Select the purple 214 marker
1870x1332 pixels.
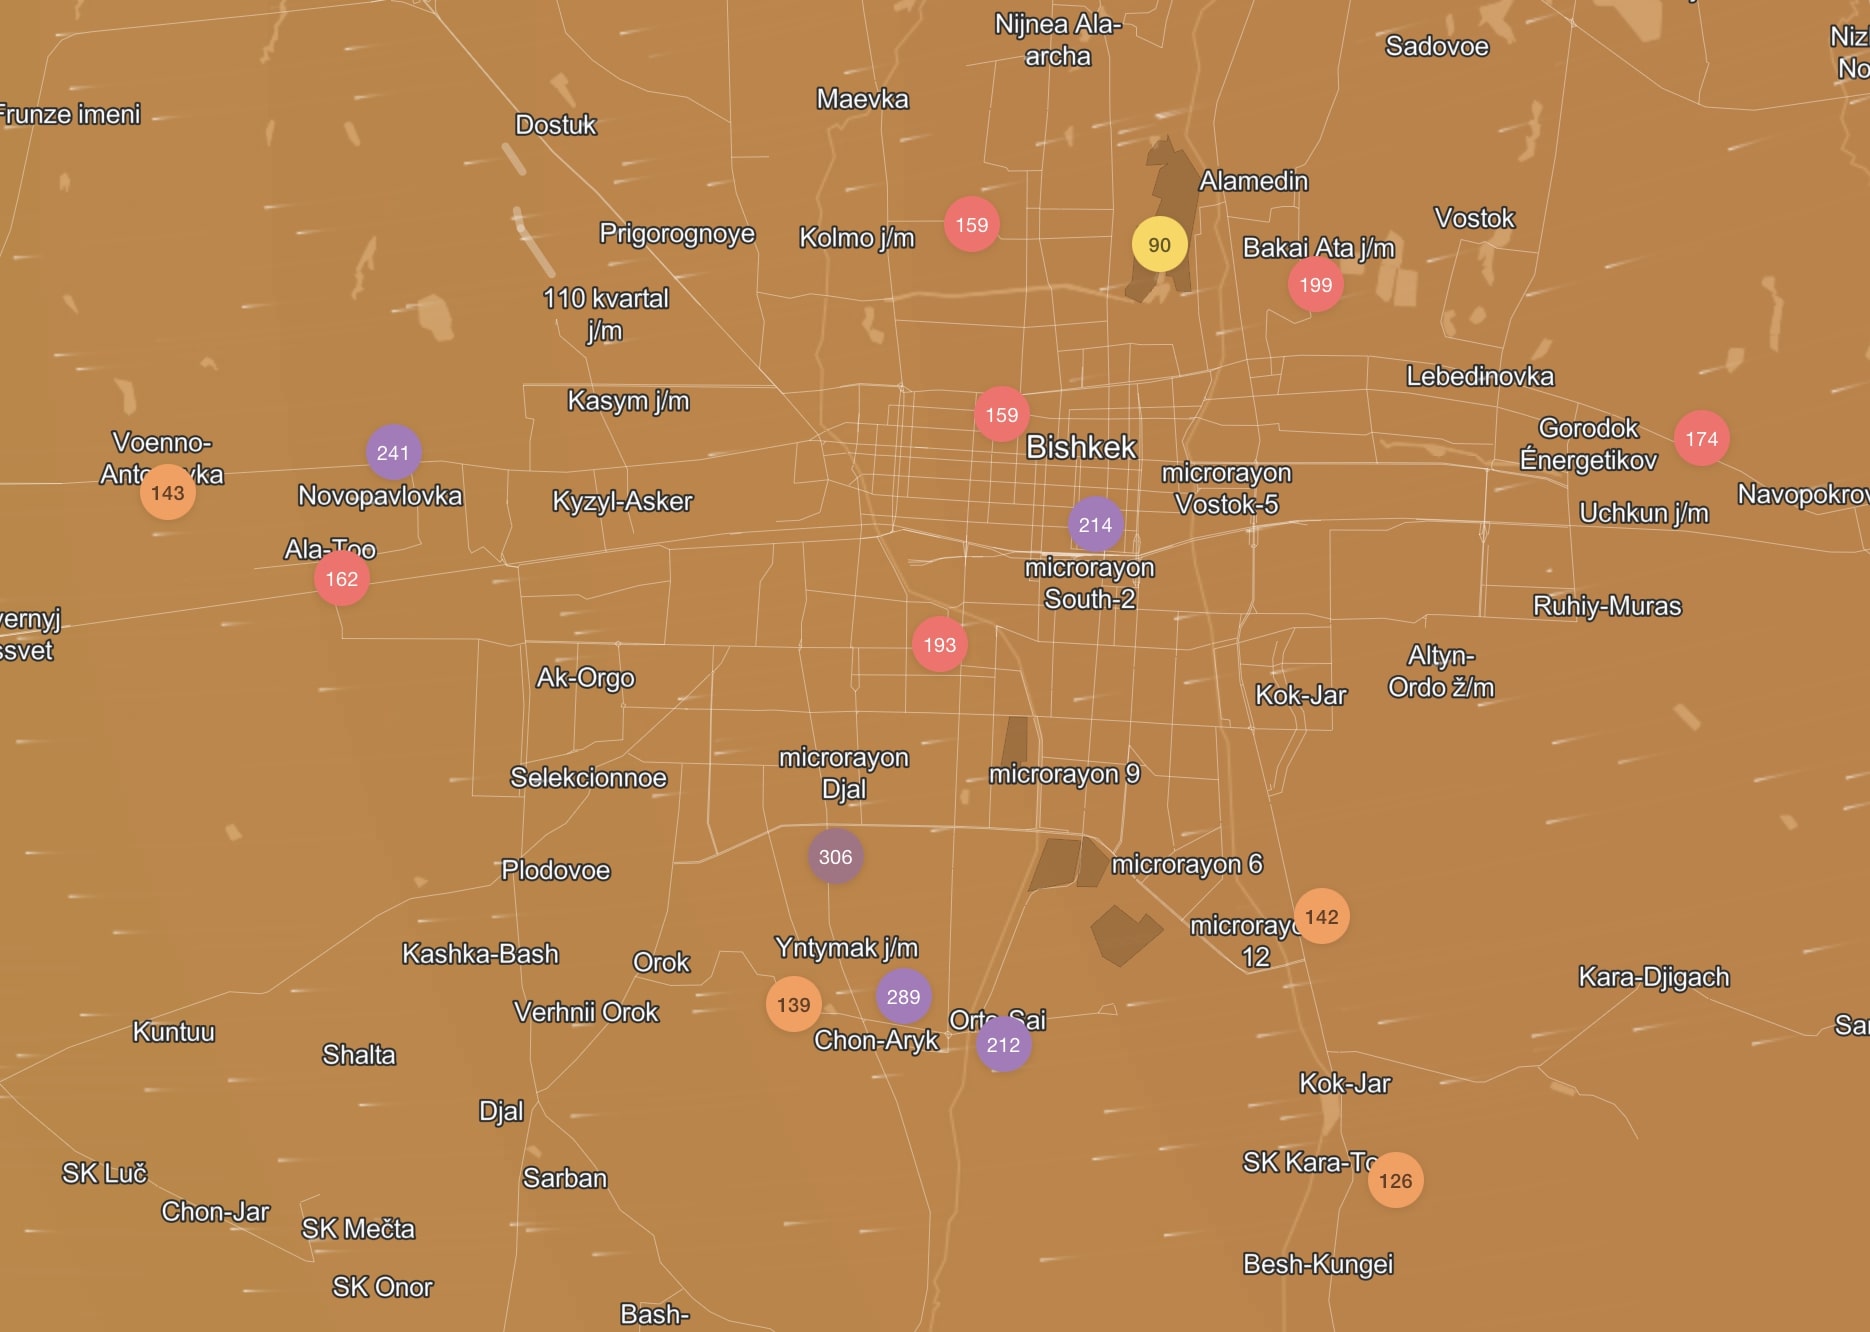(1095, 525)
